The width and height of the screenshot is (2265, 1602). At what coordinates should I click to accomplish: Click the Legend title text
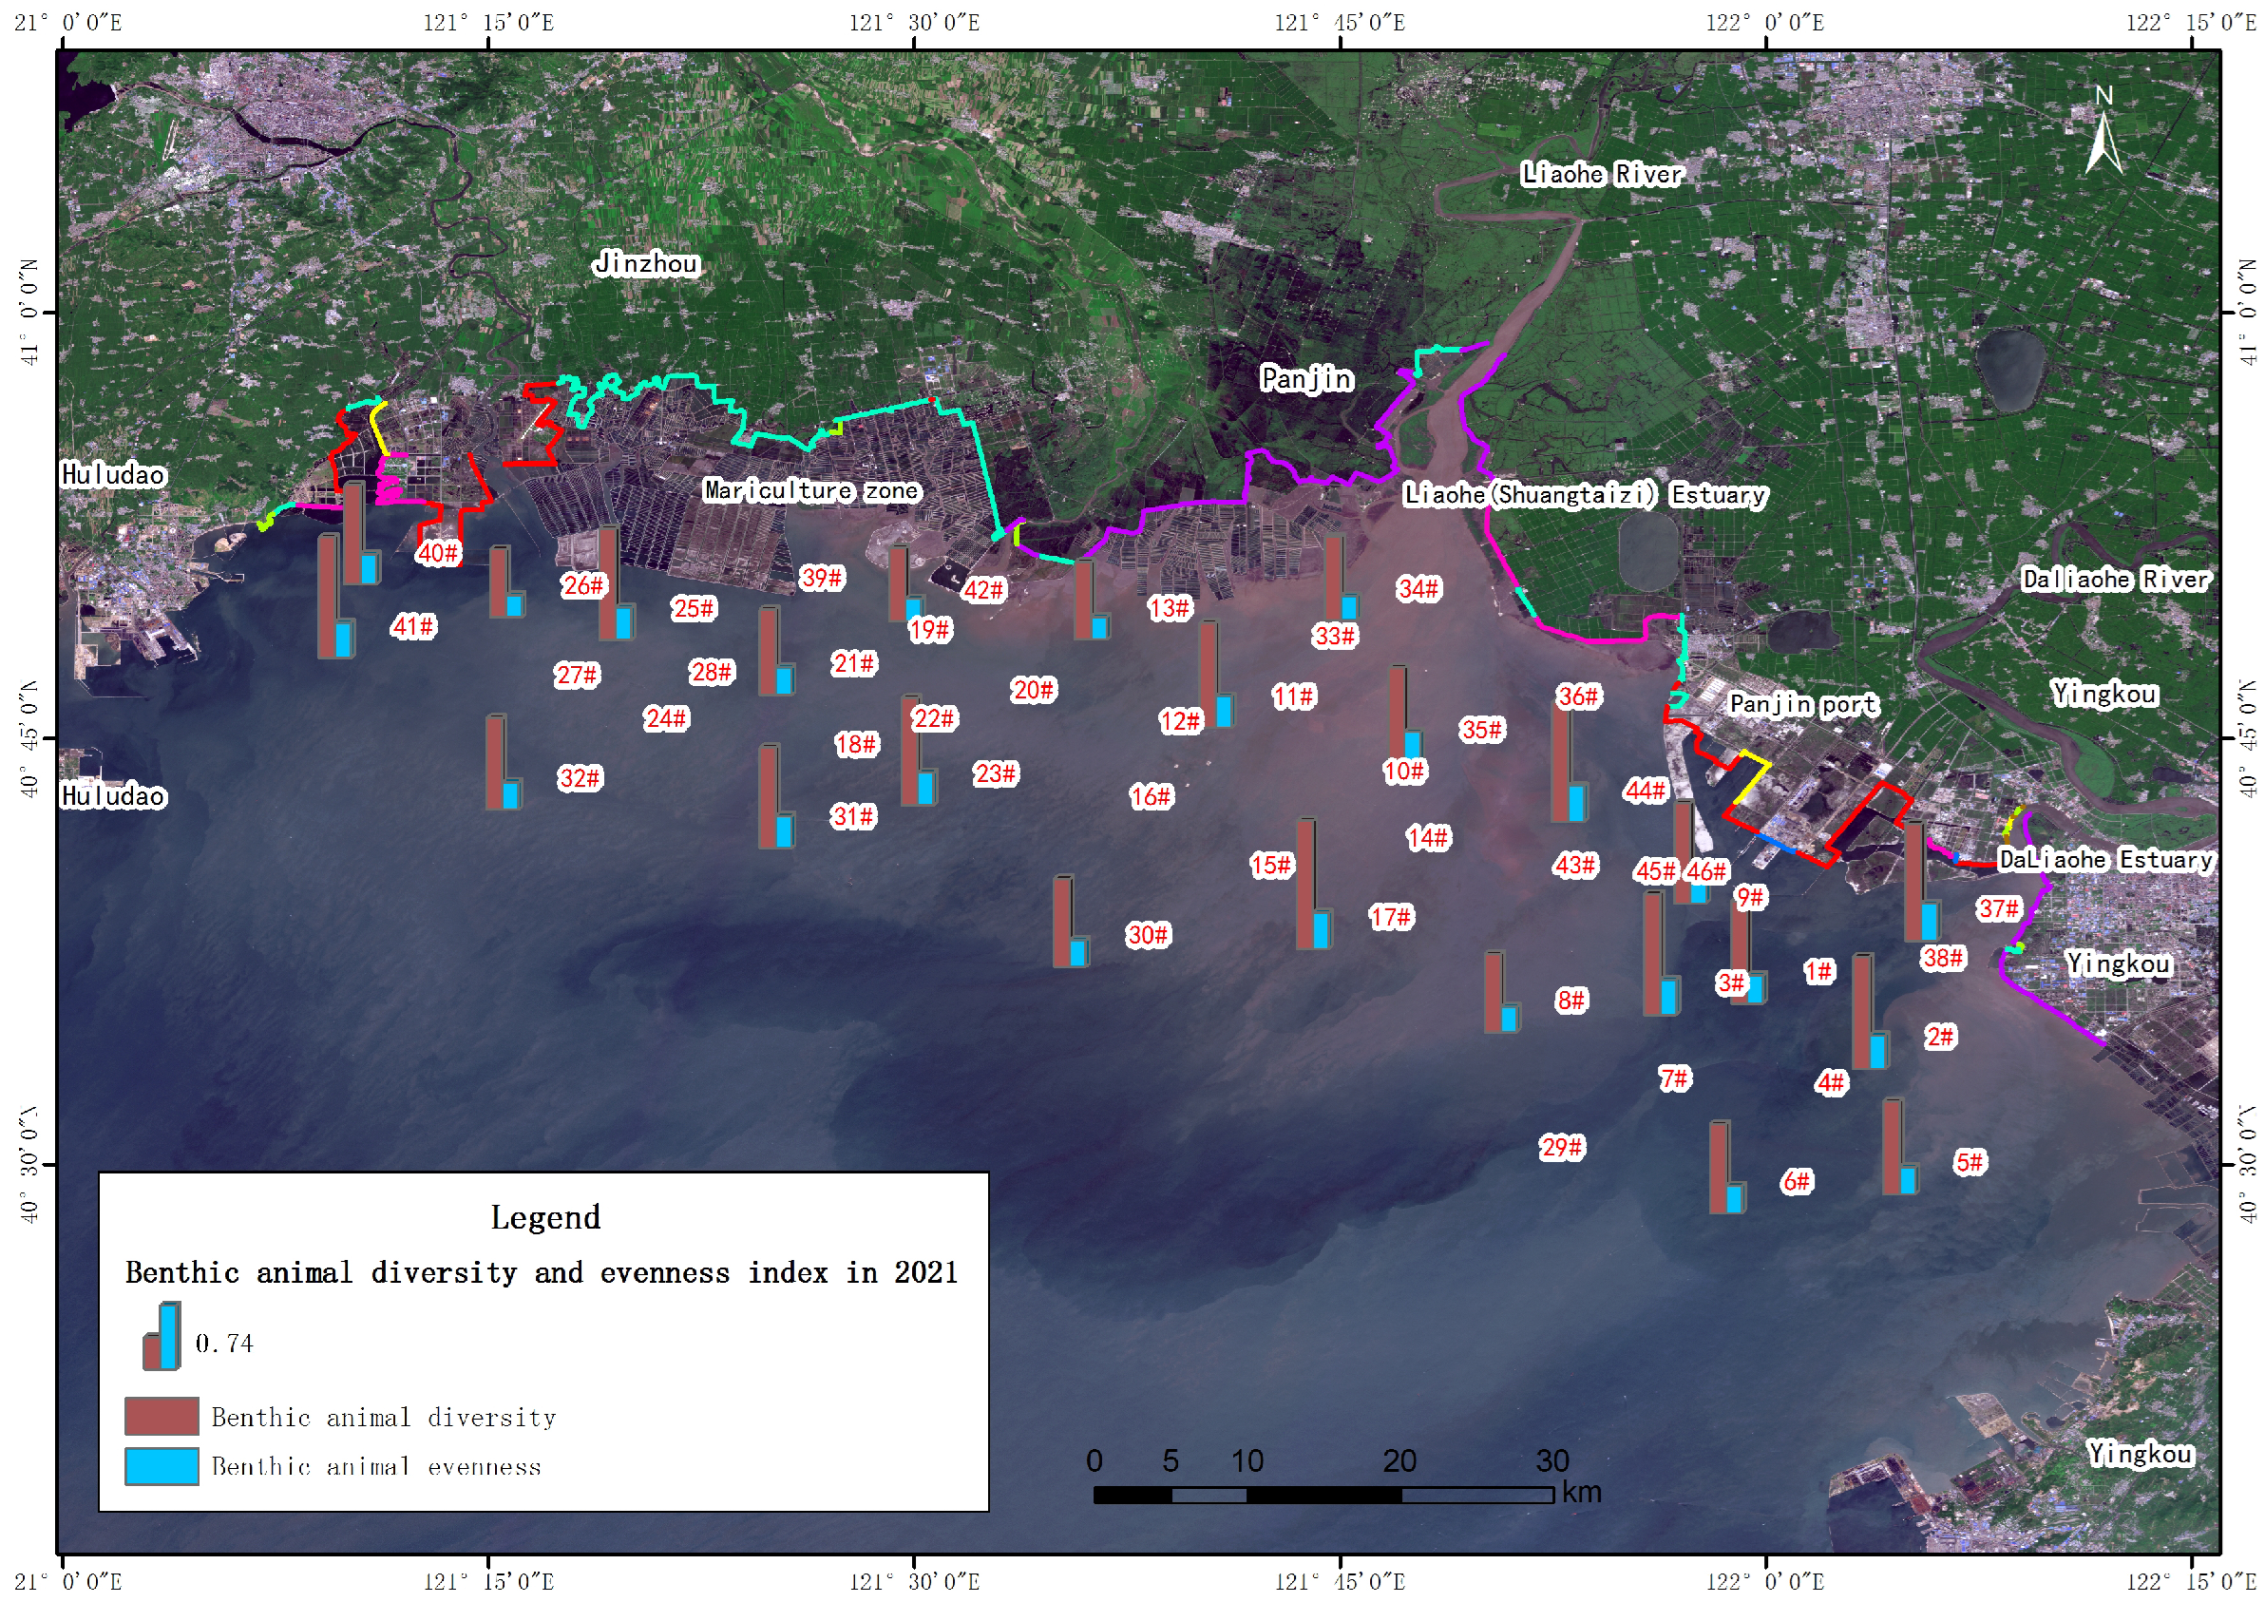click(545, 1216)
